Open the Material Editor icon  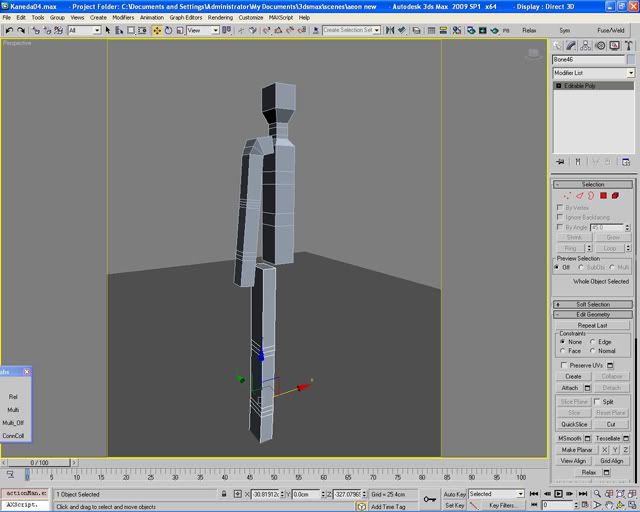[x=456, y=30]
